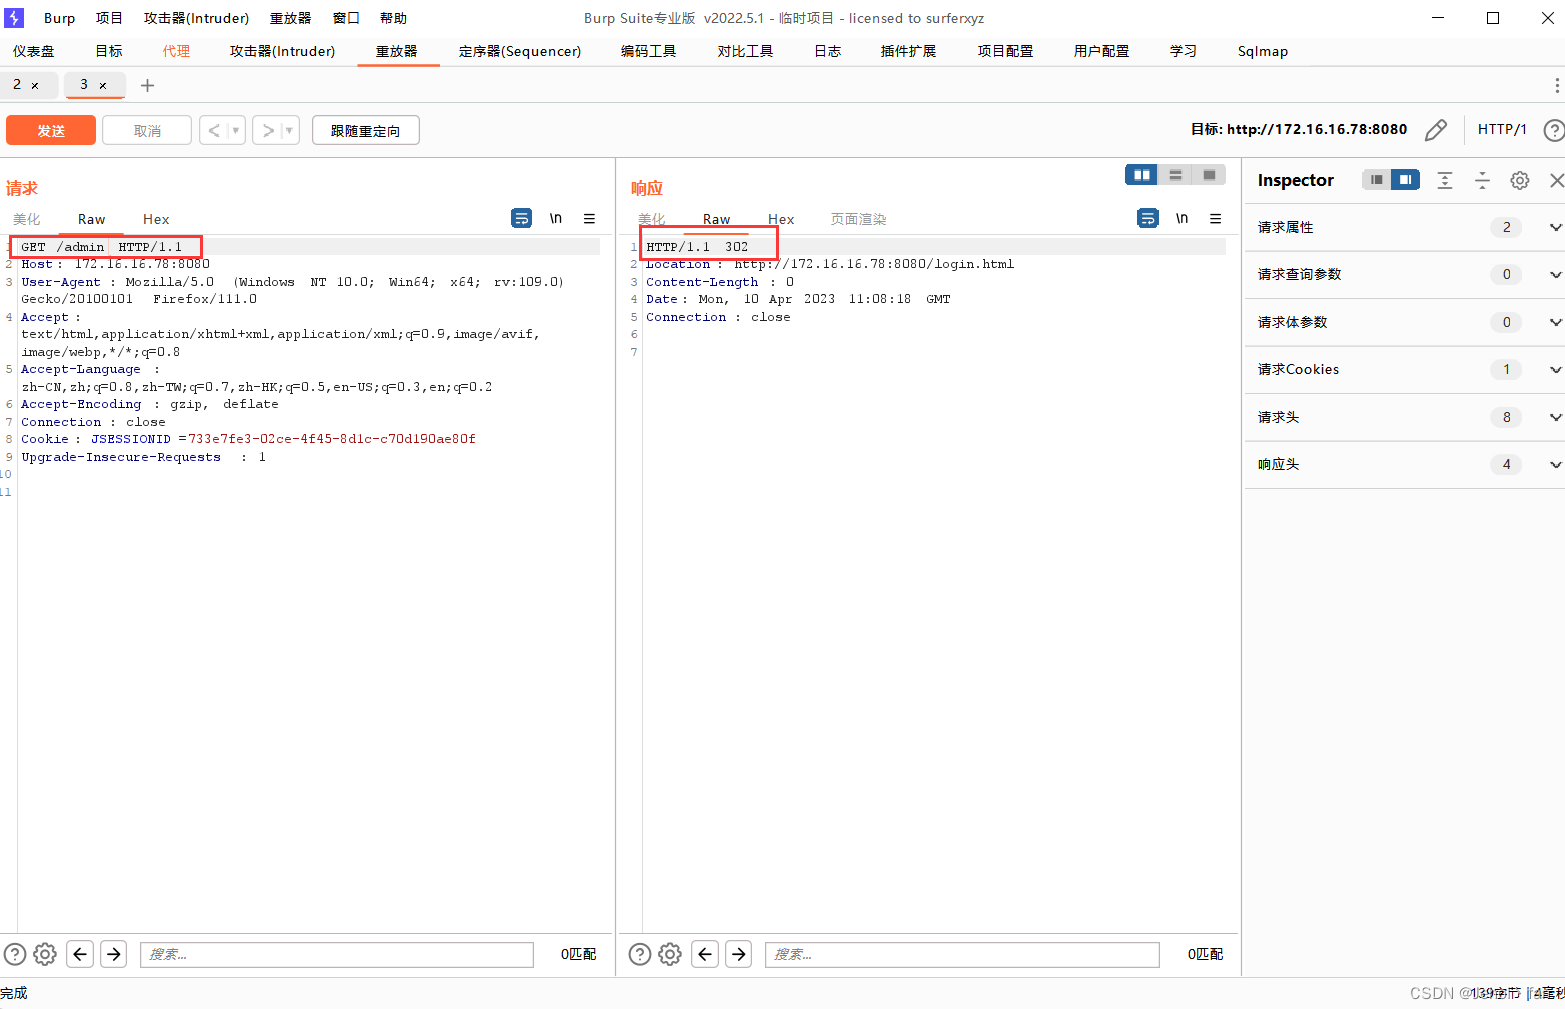The height and width of the screenshot is (1009, 1565).
Task: Click the 发送 send button
Action: point(51,130)
